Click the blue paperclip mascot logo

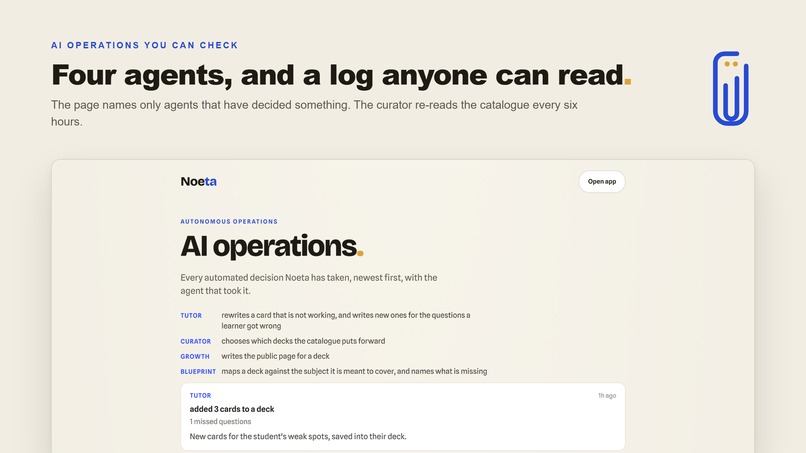coord(730,88)
